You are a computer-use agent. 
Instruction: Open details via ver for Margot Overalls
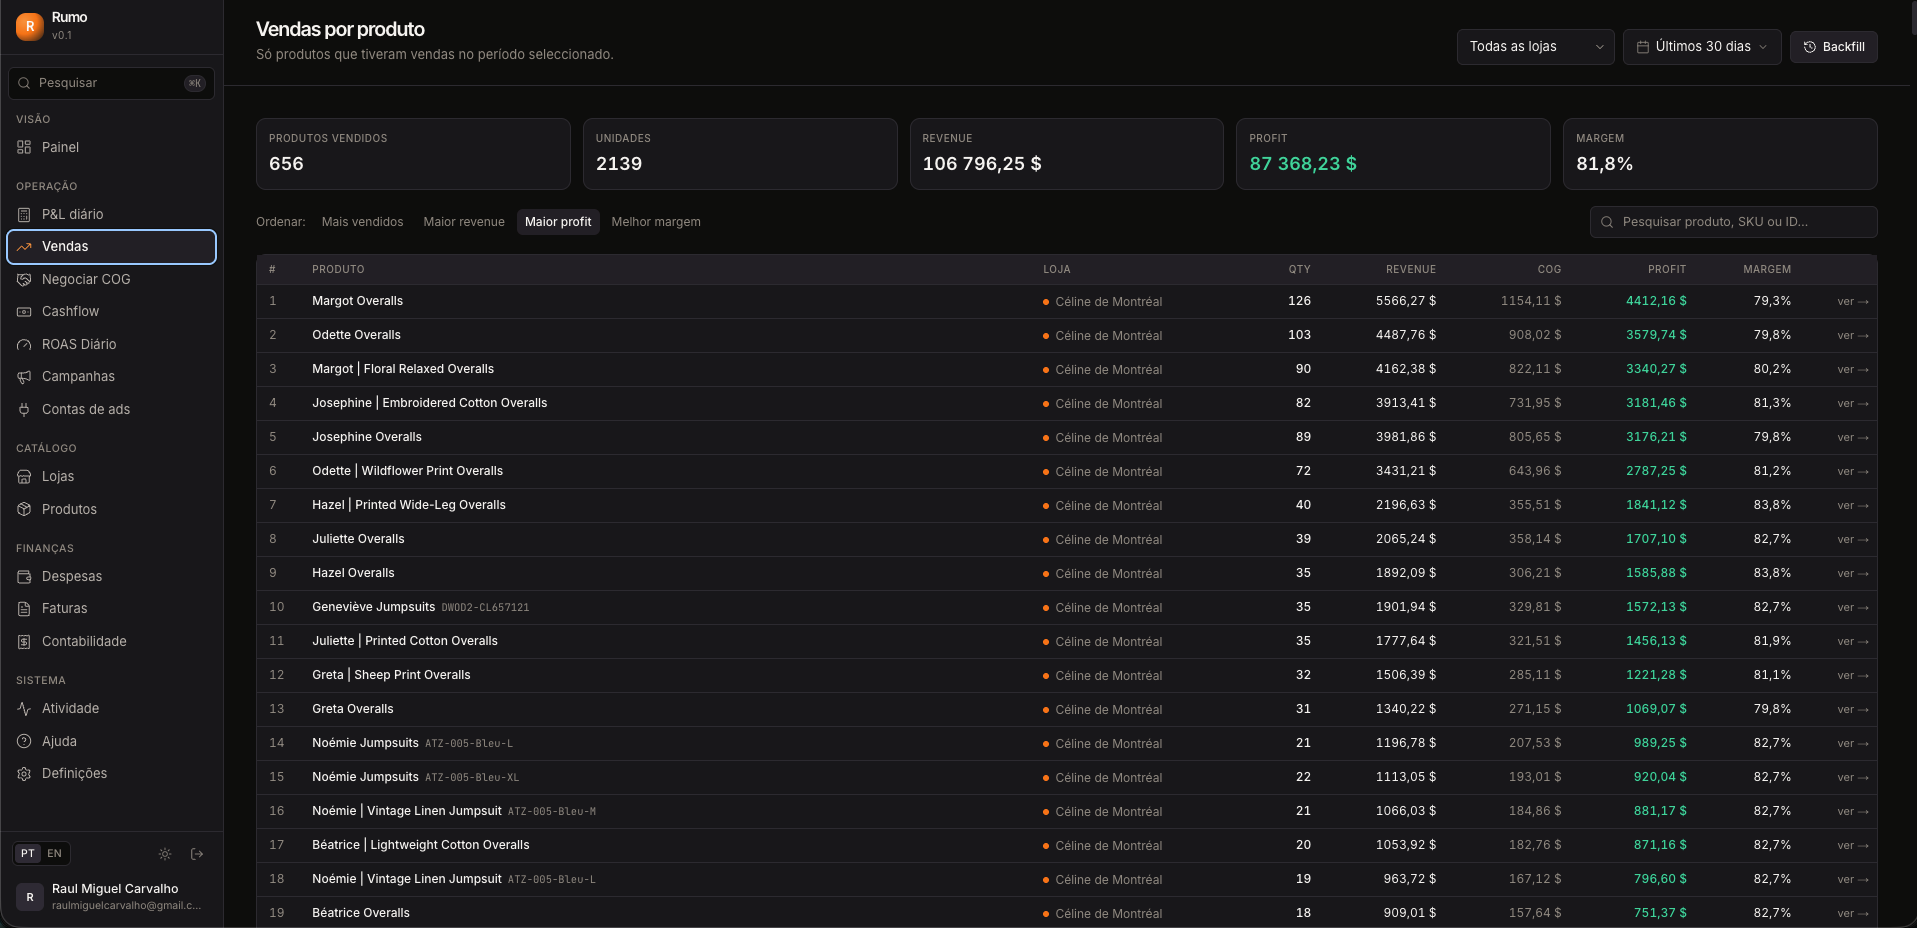pyautogui.click(x=1853, y=302)
